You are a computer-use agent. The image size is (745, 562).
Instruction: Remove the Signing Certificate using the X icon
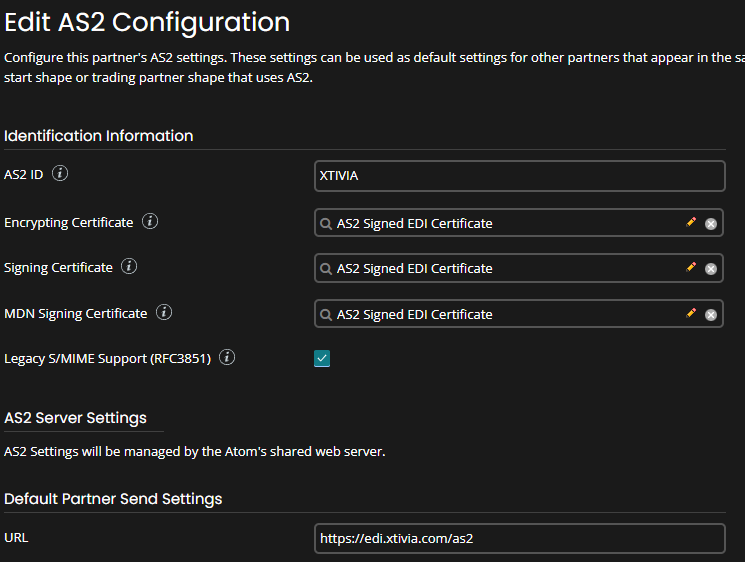click(711, 269)
